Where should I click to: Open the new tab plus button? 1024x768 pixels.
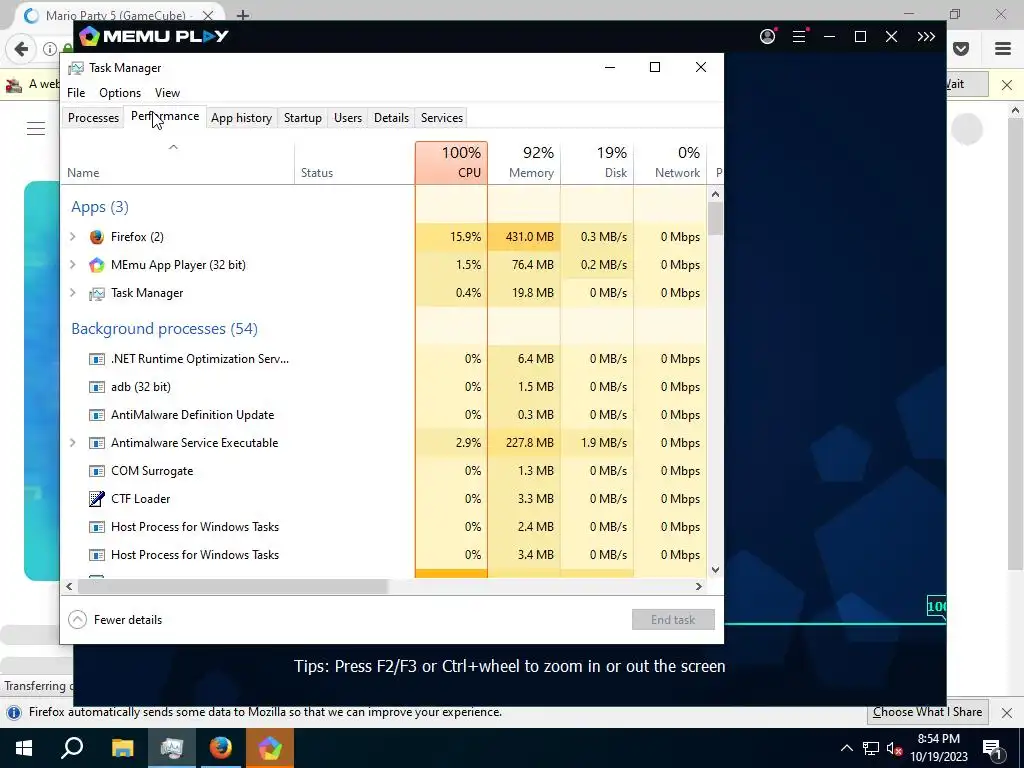(242, 15)
